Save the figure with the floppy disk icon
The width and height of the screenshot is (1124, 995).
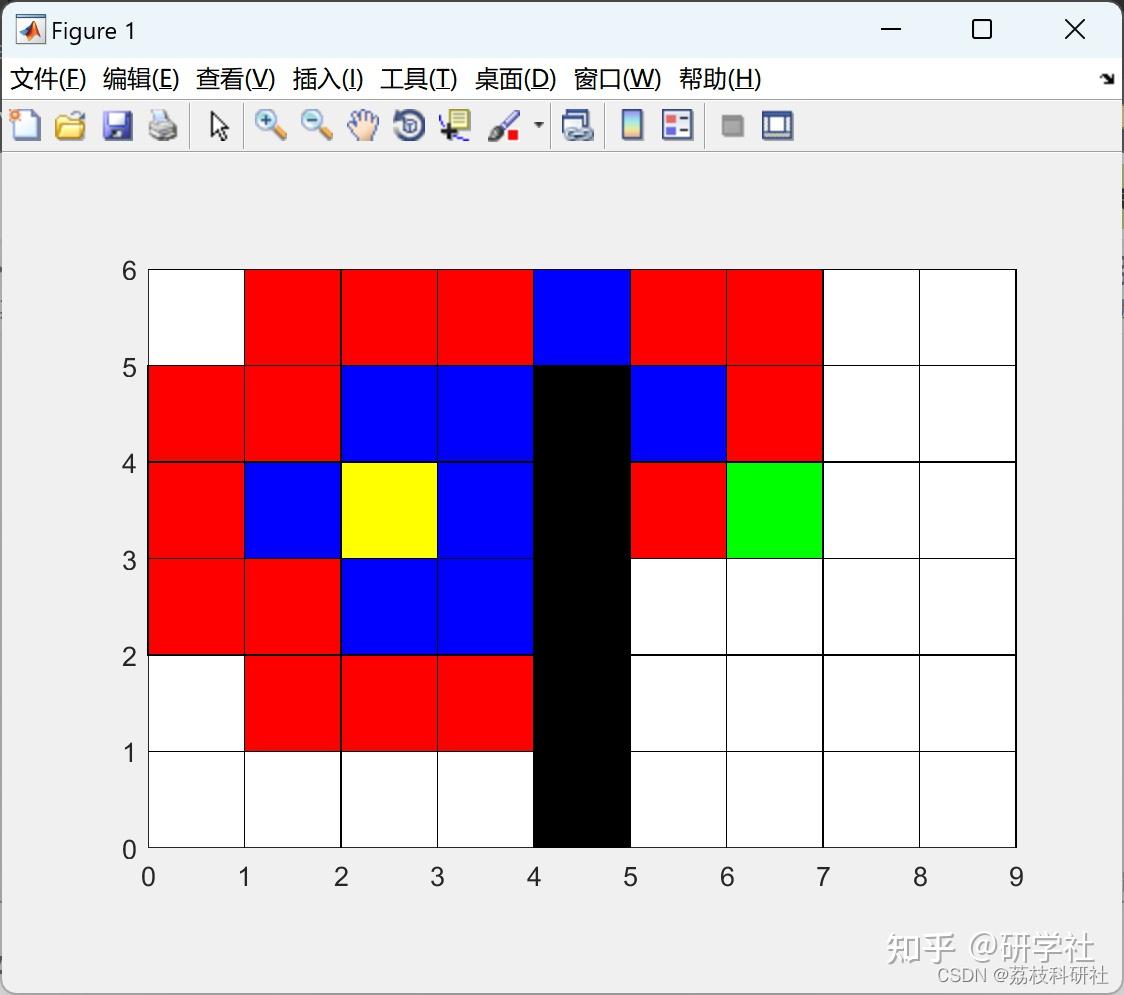coord(118,125)
